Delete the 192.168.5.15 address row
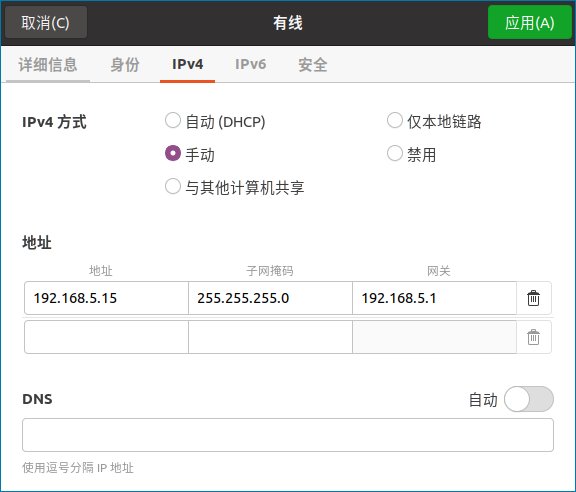This screenshot has width=576, height=492. 533,298
